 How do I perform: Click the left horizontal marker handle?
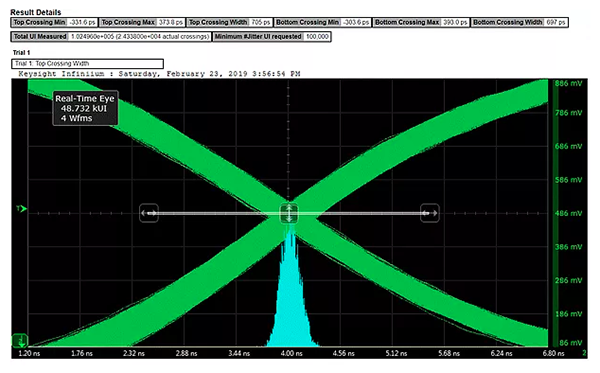click(149, 213)
